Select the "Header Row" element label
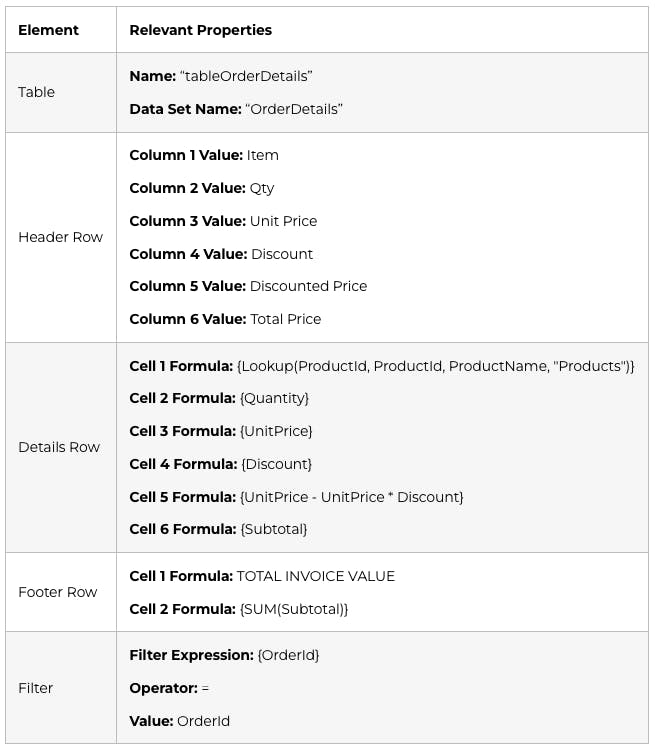Viewport: 655px width, 751px height. [60, 237]
